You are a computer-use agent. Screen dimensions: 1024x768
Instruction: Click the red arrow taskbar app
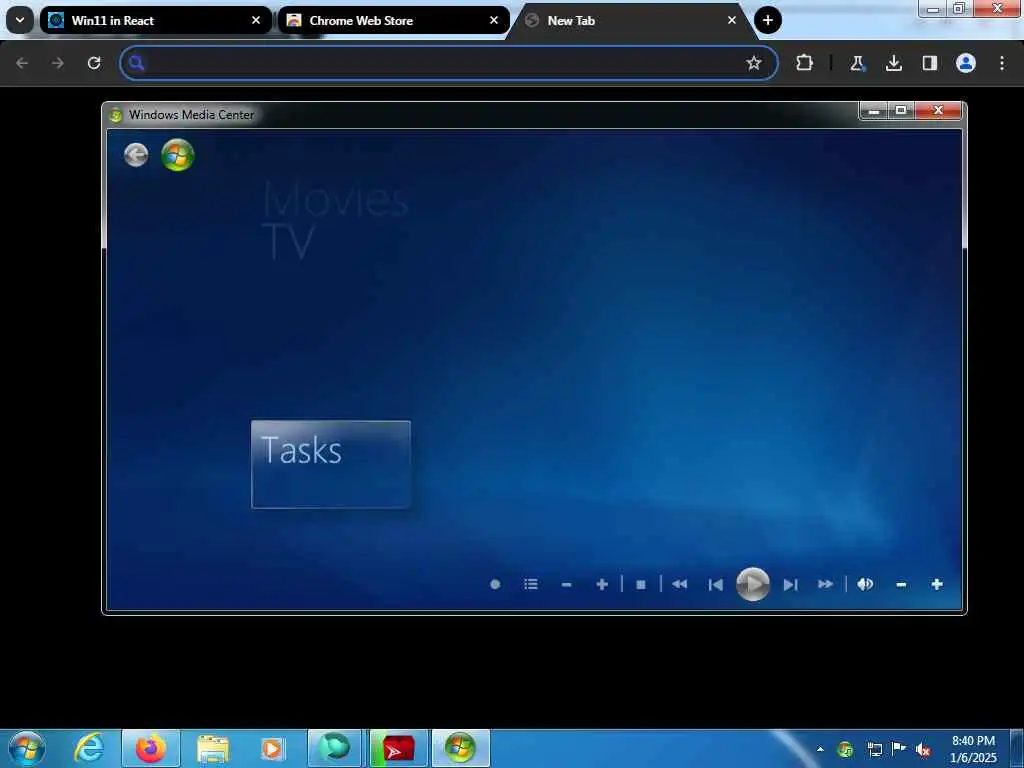pyautogui.click(x=398, y=748)
